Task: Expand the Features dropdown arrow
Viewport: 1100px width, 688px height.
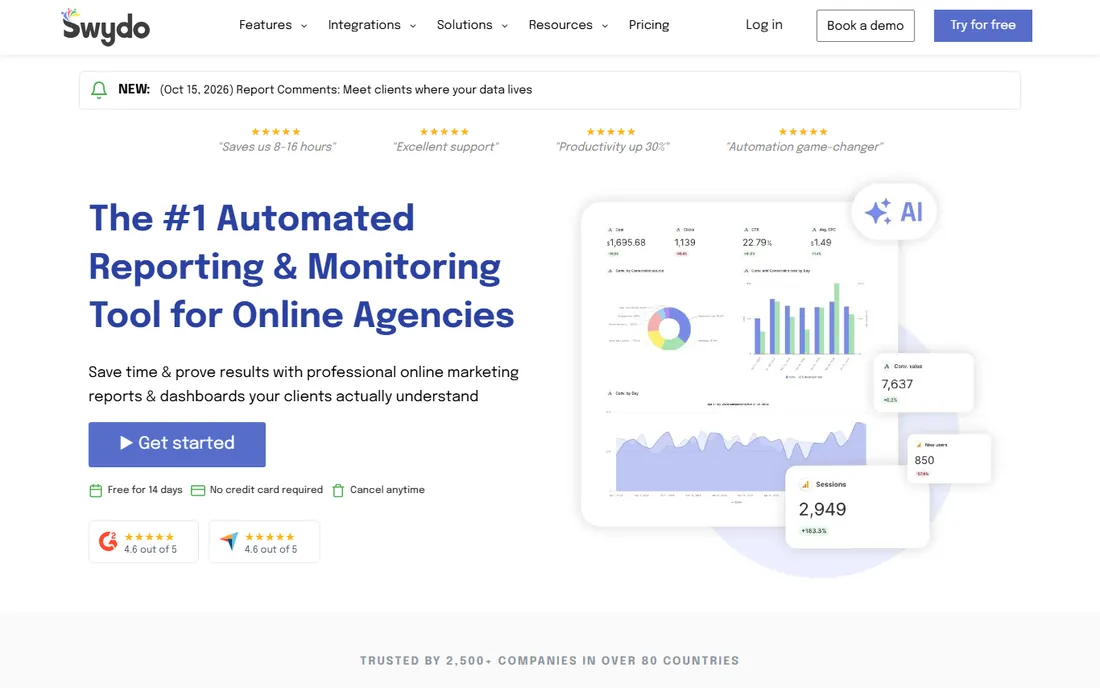Action: (304, 26)
